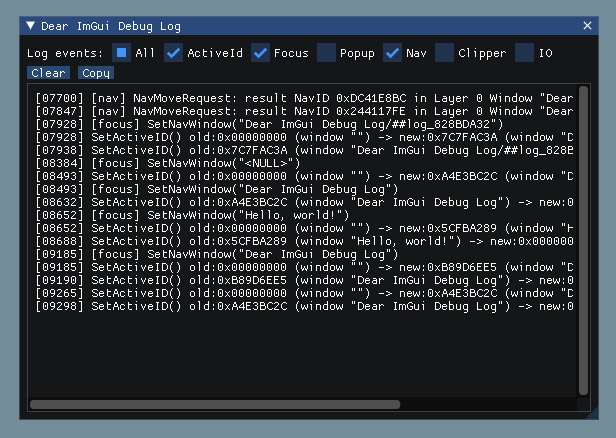Screen dimensions: 616x438
Task: Click the [08652] SetActiveID line
Action: (304, 228)
